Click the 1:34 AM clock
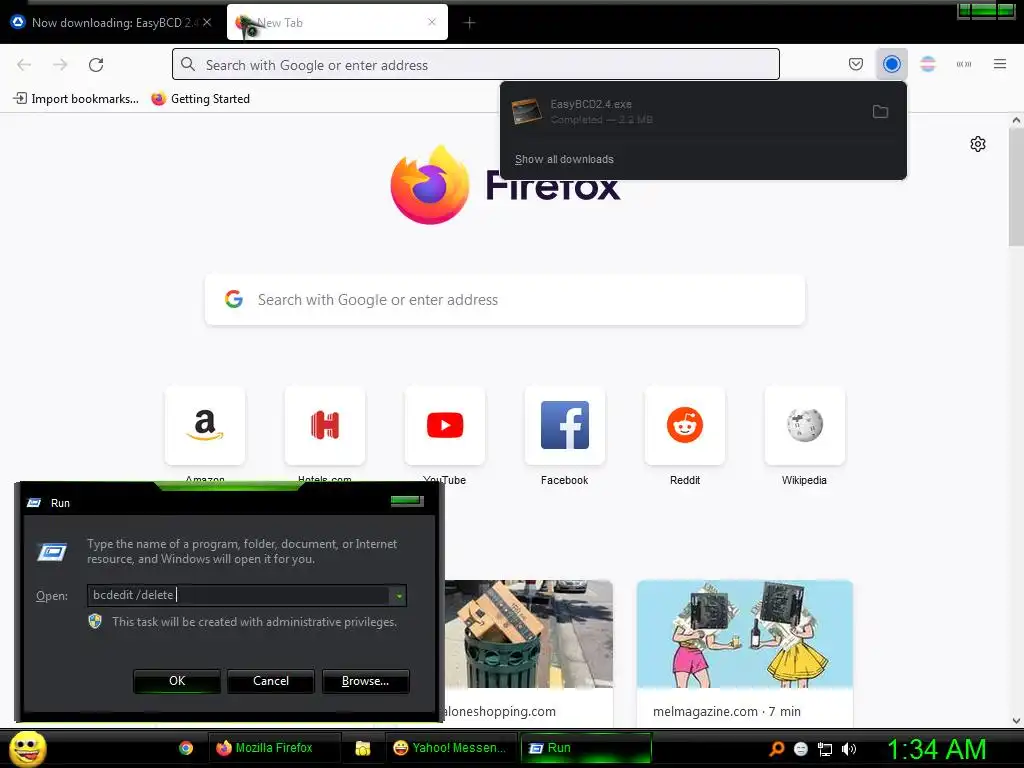The image size is (1024, 768). coord(936,749)
